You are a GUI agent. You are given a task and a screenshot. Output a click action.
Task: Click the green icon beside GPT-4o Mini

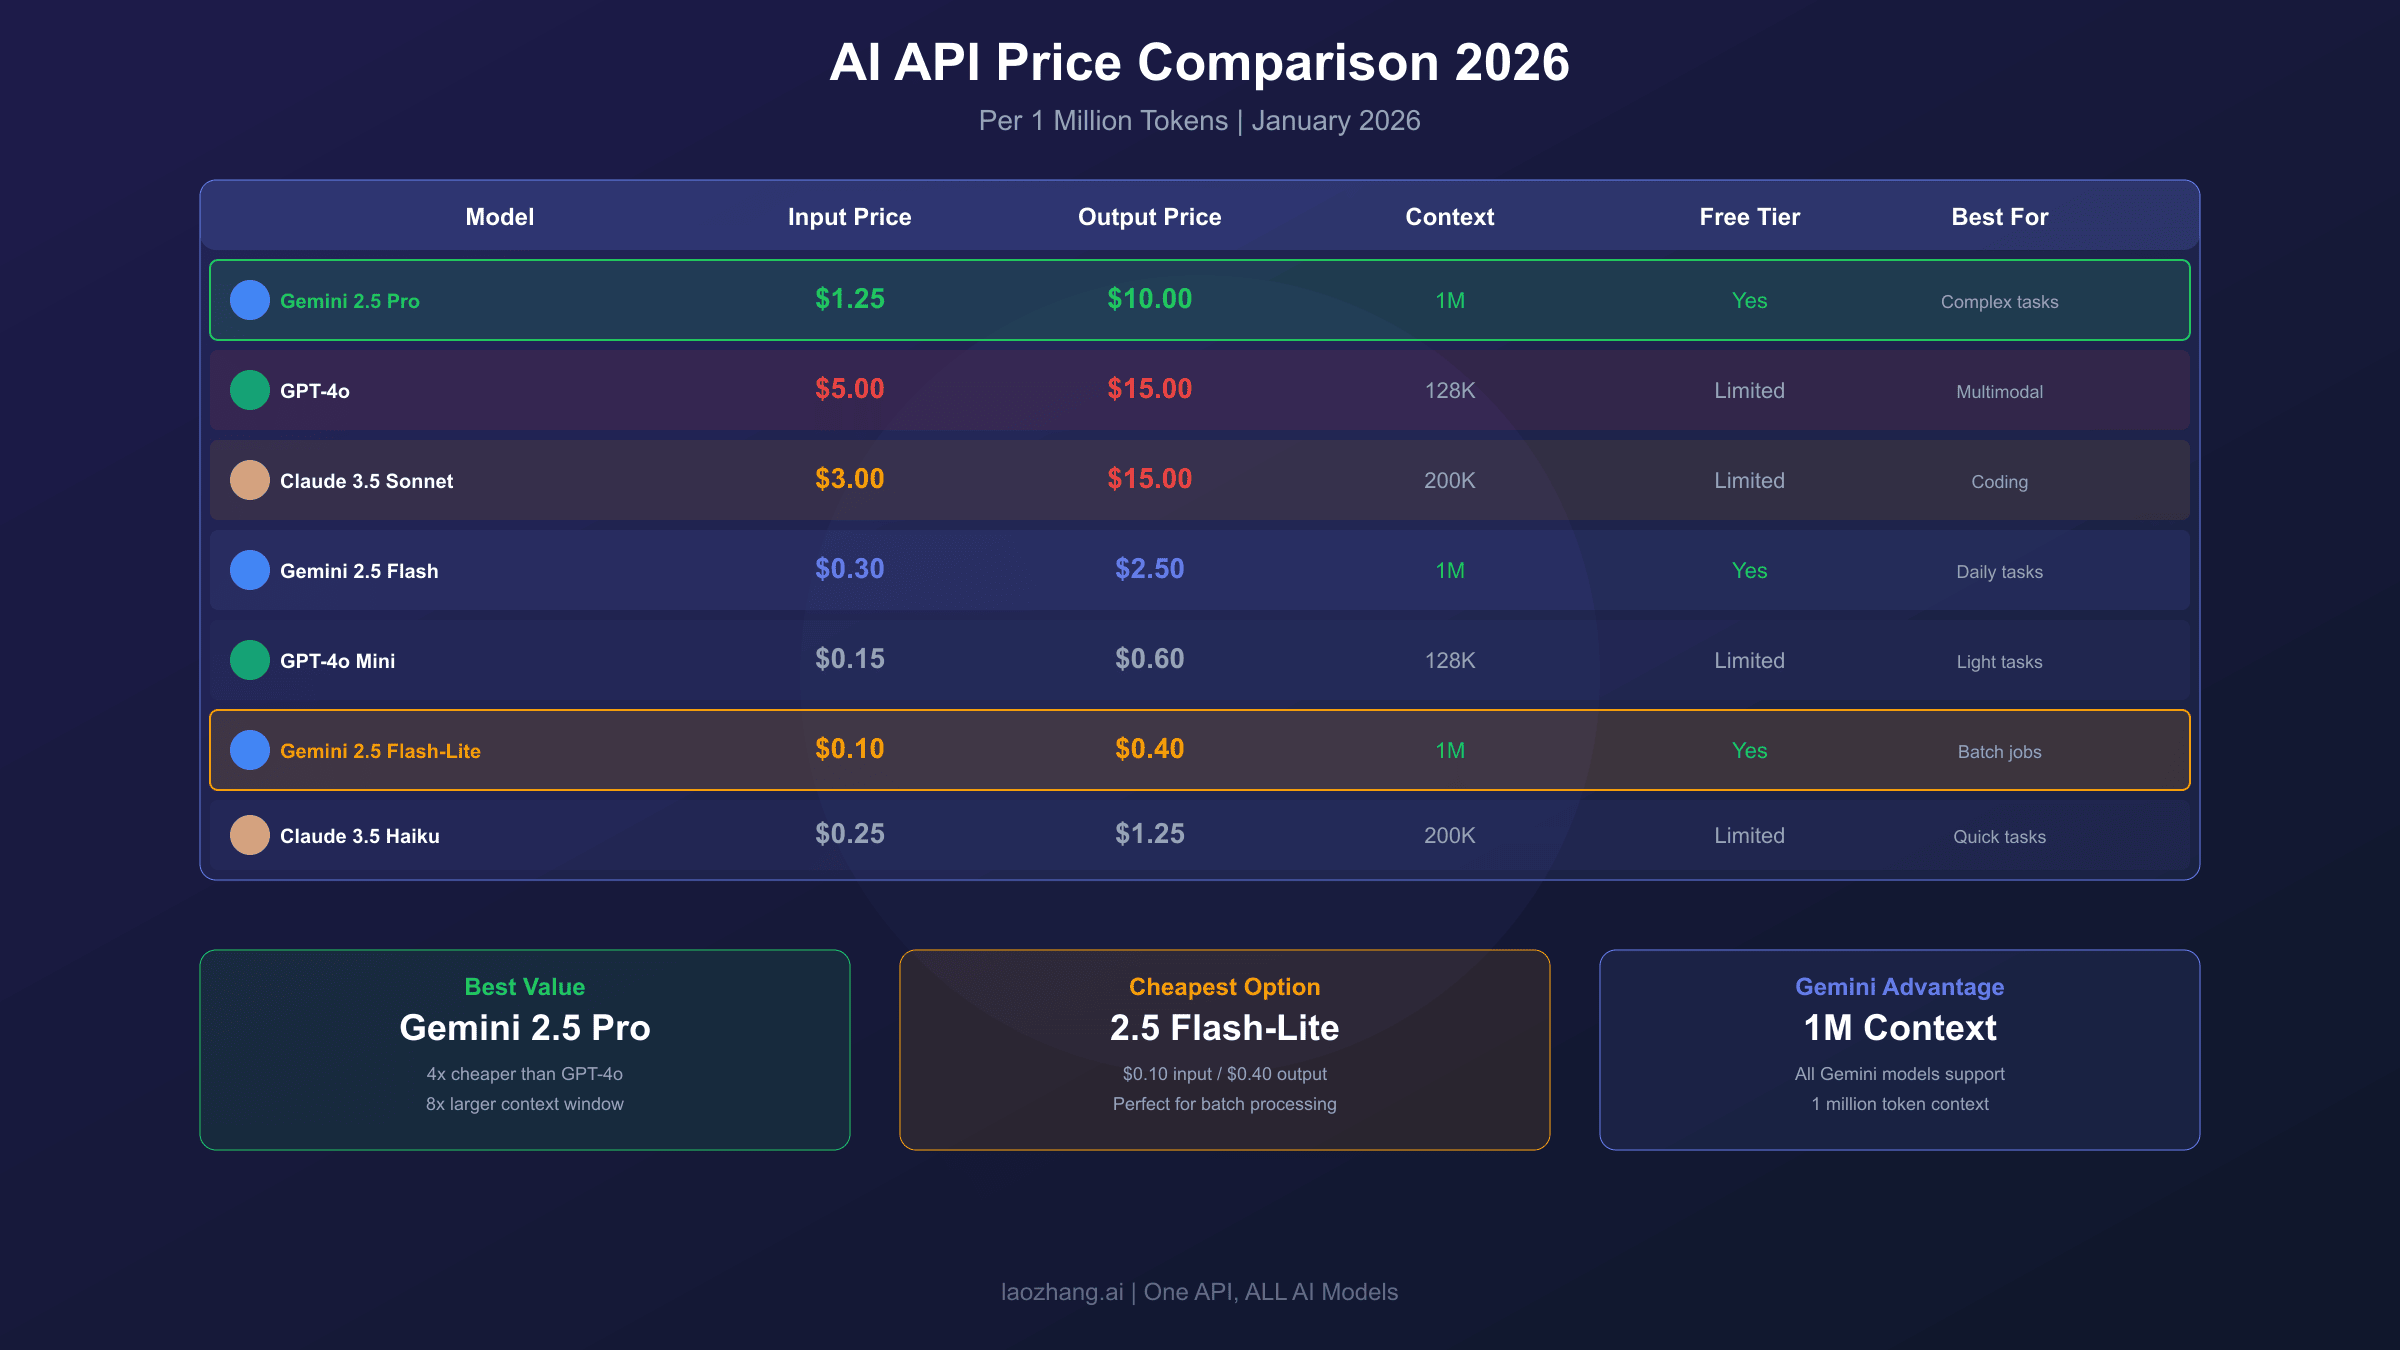click(x=250, y=660)
